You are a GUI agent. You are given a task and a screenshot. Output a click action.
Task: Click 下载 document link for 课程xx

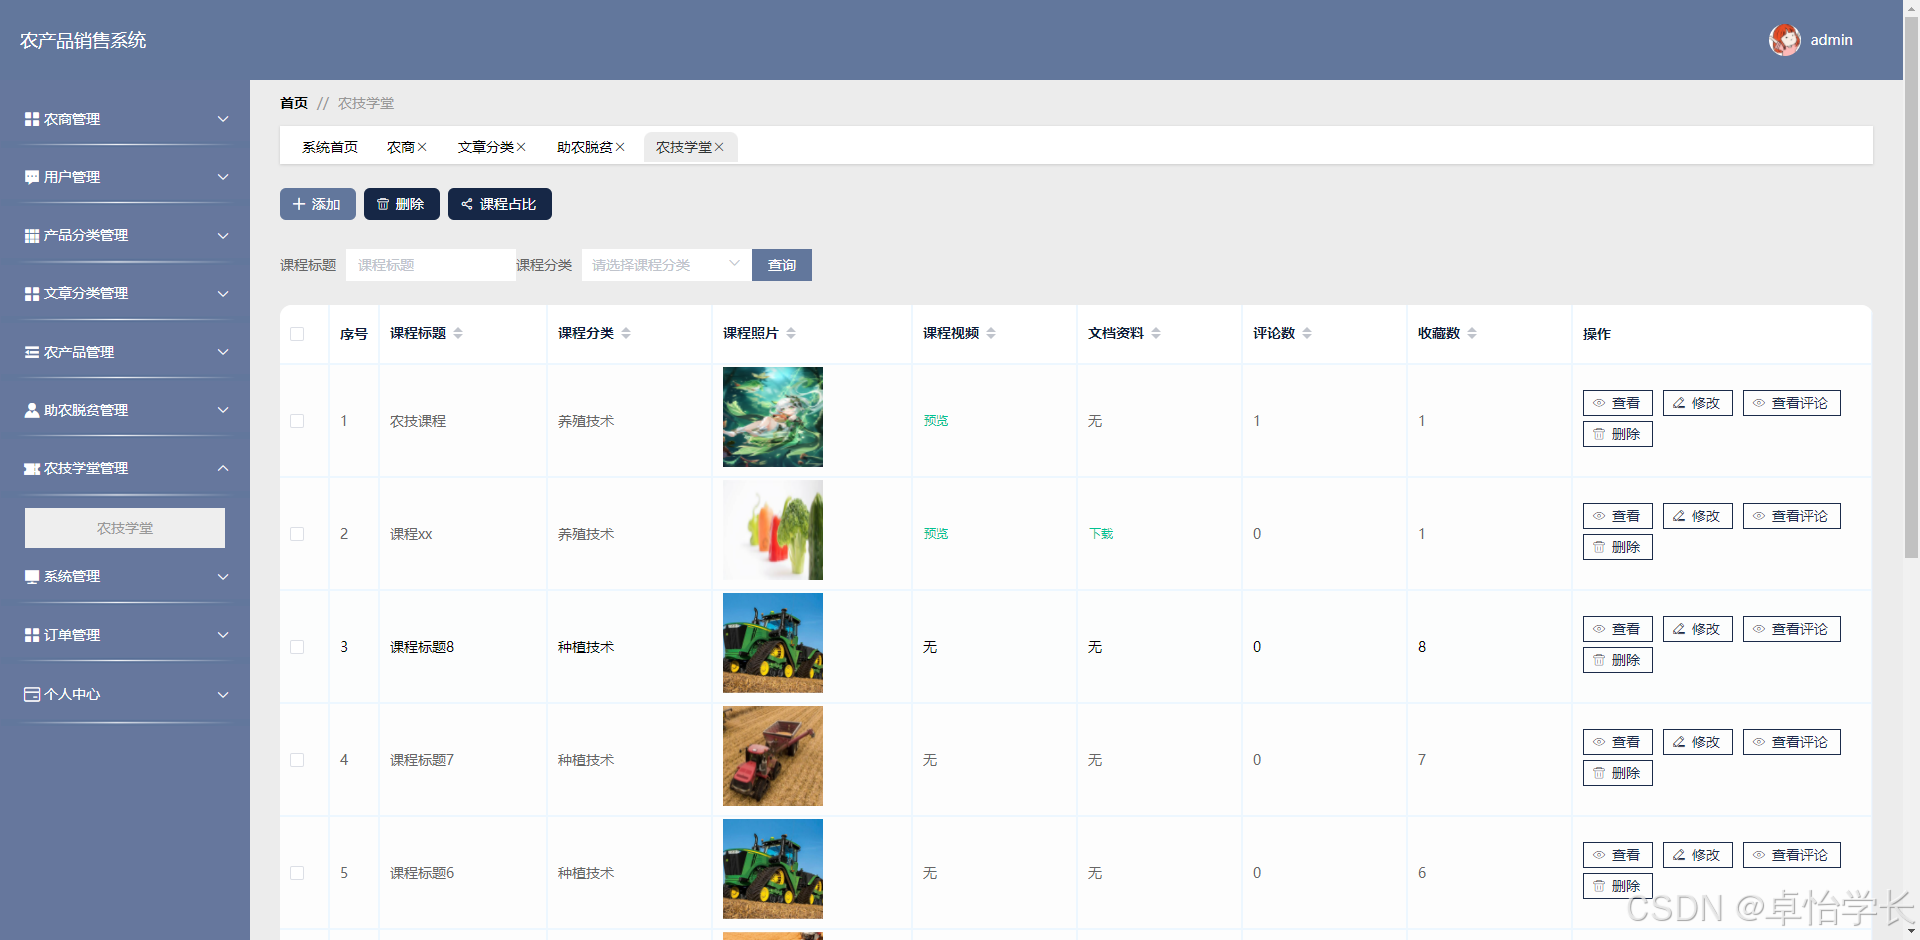tap(1101, 534)
